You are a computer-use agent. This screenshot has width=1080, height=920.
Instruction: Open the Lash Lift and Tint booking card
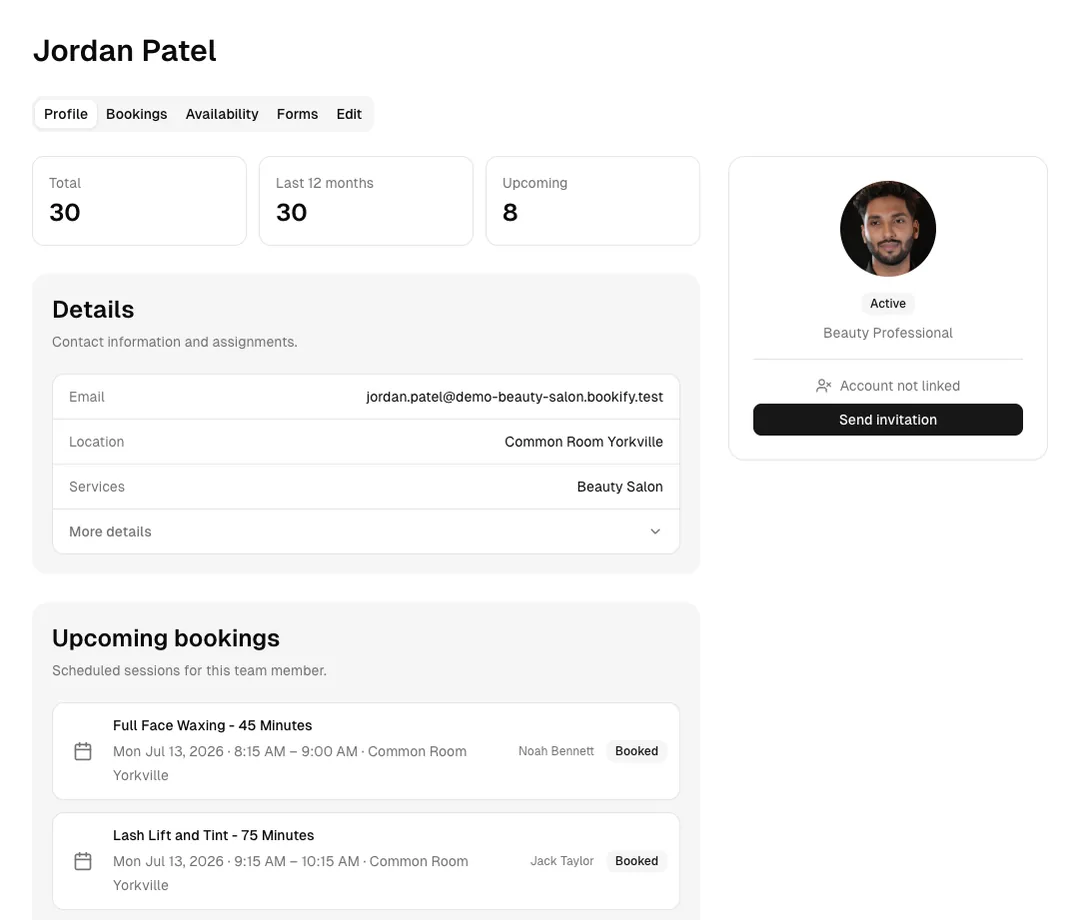[366, 861]
